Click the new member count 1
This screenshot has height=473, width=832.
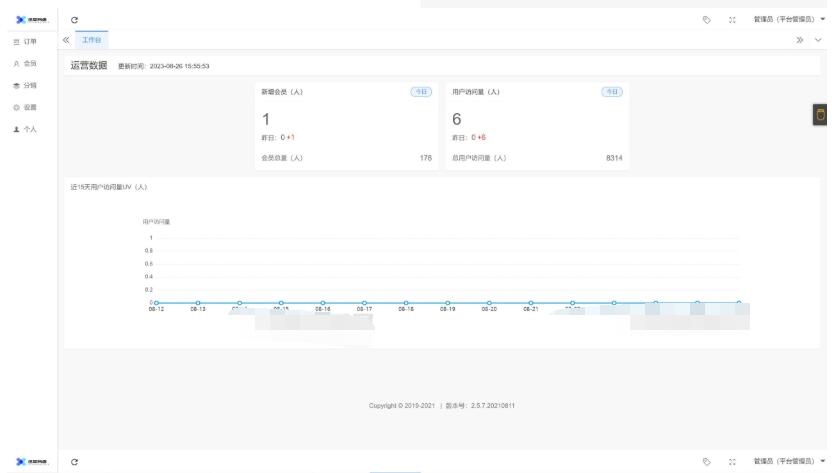[x=266, y=119]
